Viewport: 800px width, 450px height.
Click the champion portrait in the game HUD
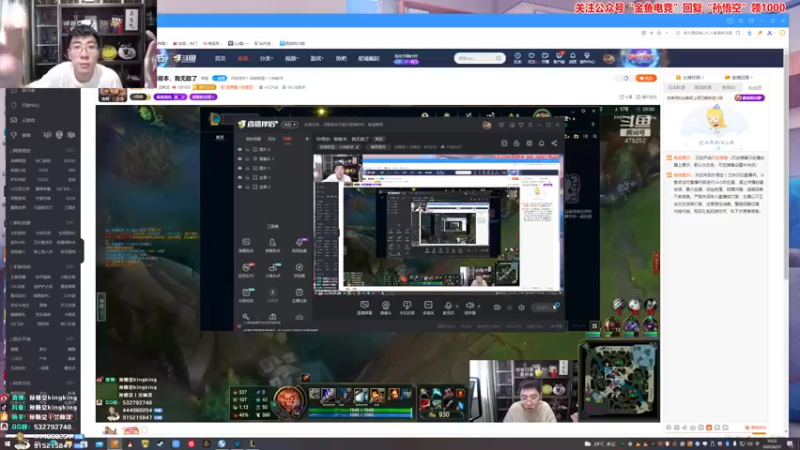(288, 401)
